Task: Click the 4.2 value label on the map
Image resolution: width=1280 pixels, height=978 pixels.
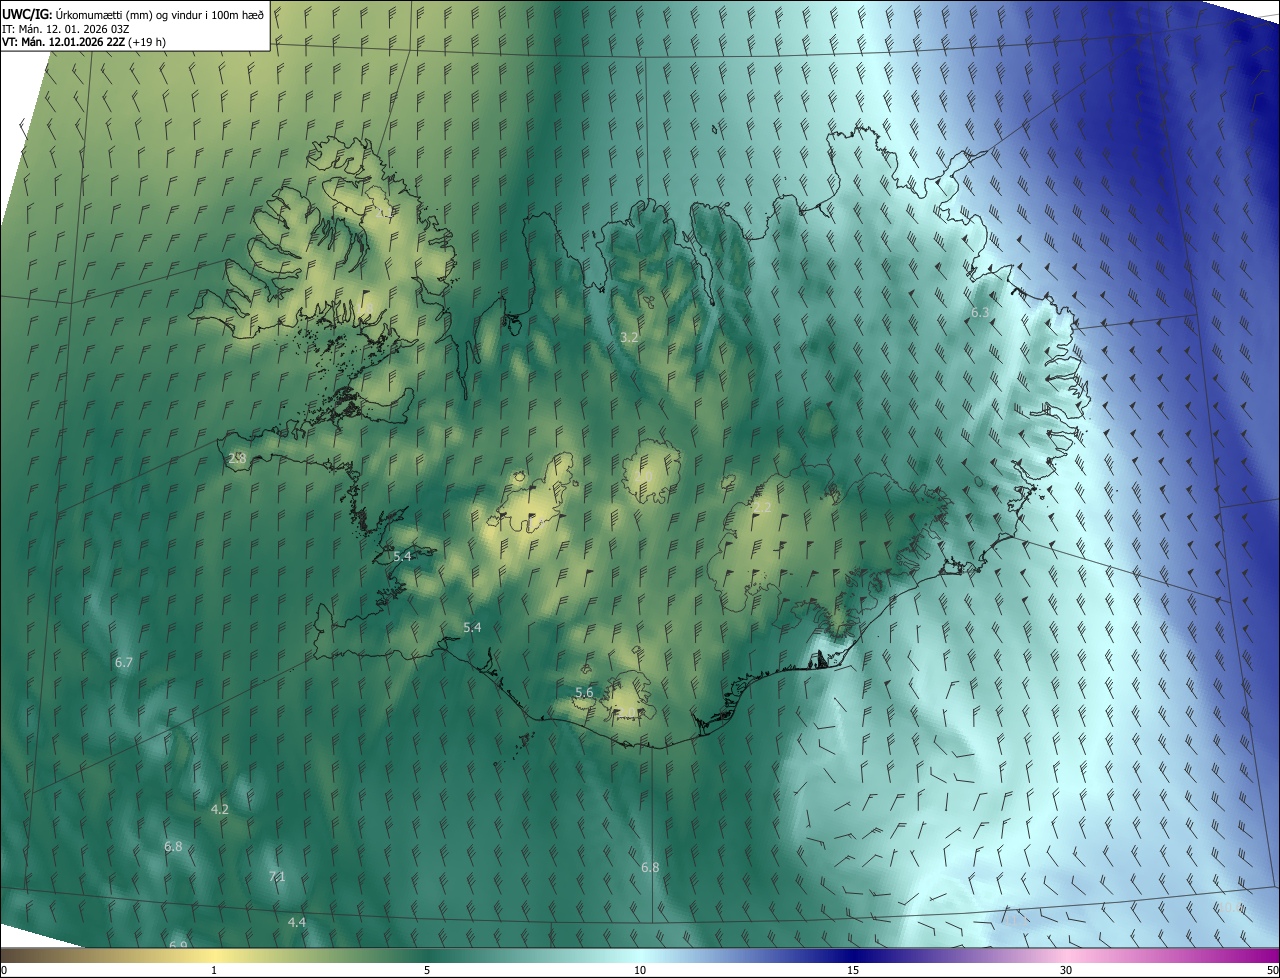Action: (x=220, y=809)
